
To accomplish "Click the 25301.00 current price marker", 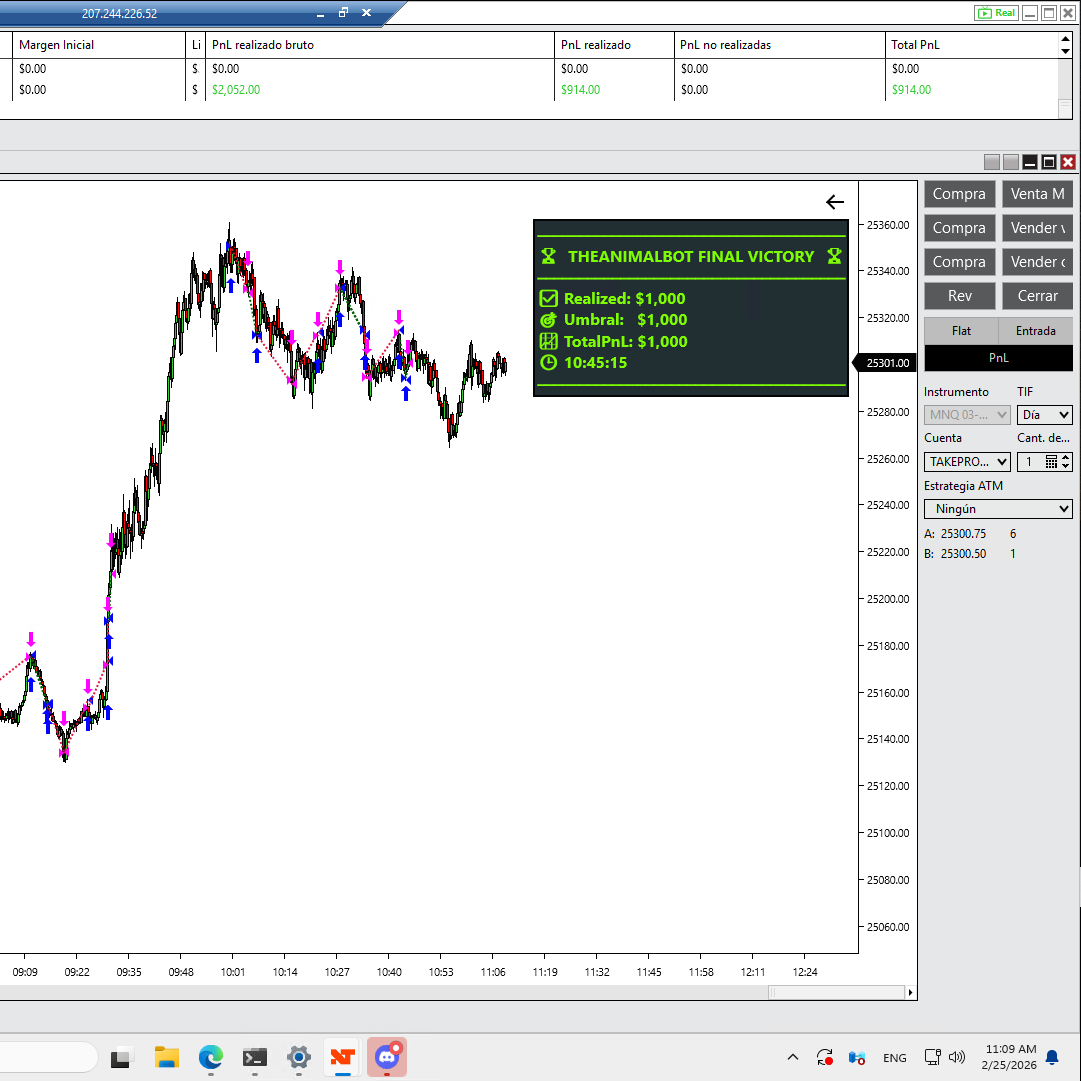I will click(885, 363).
